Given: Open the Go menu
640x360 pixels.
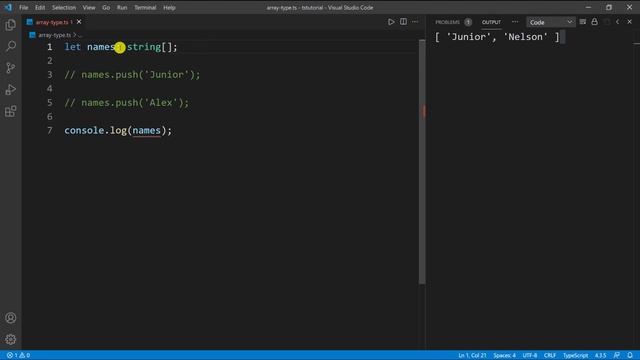Looking at the screenshot, I should click(x=106, y=7).
